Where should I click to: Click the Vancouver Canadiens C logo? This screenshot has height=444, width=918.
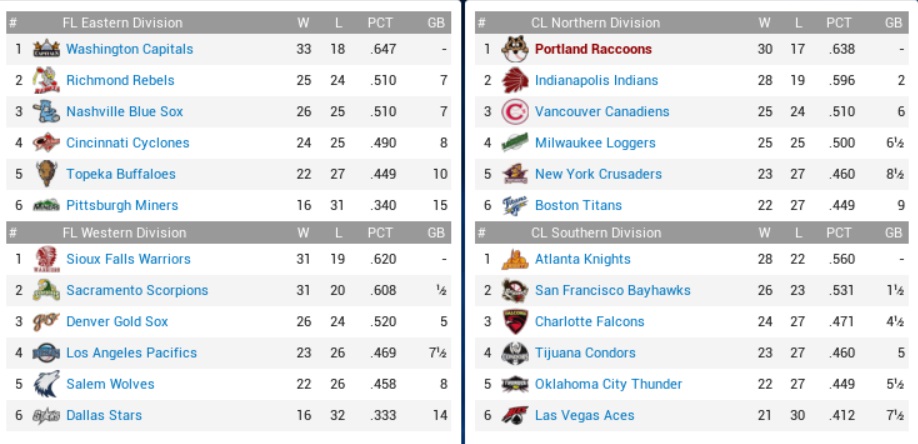pyautogui.click(x=514, y=112)
